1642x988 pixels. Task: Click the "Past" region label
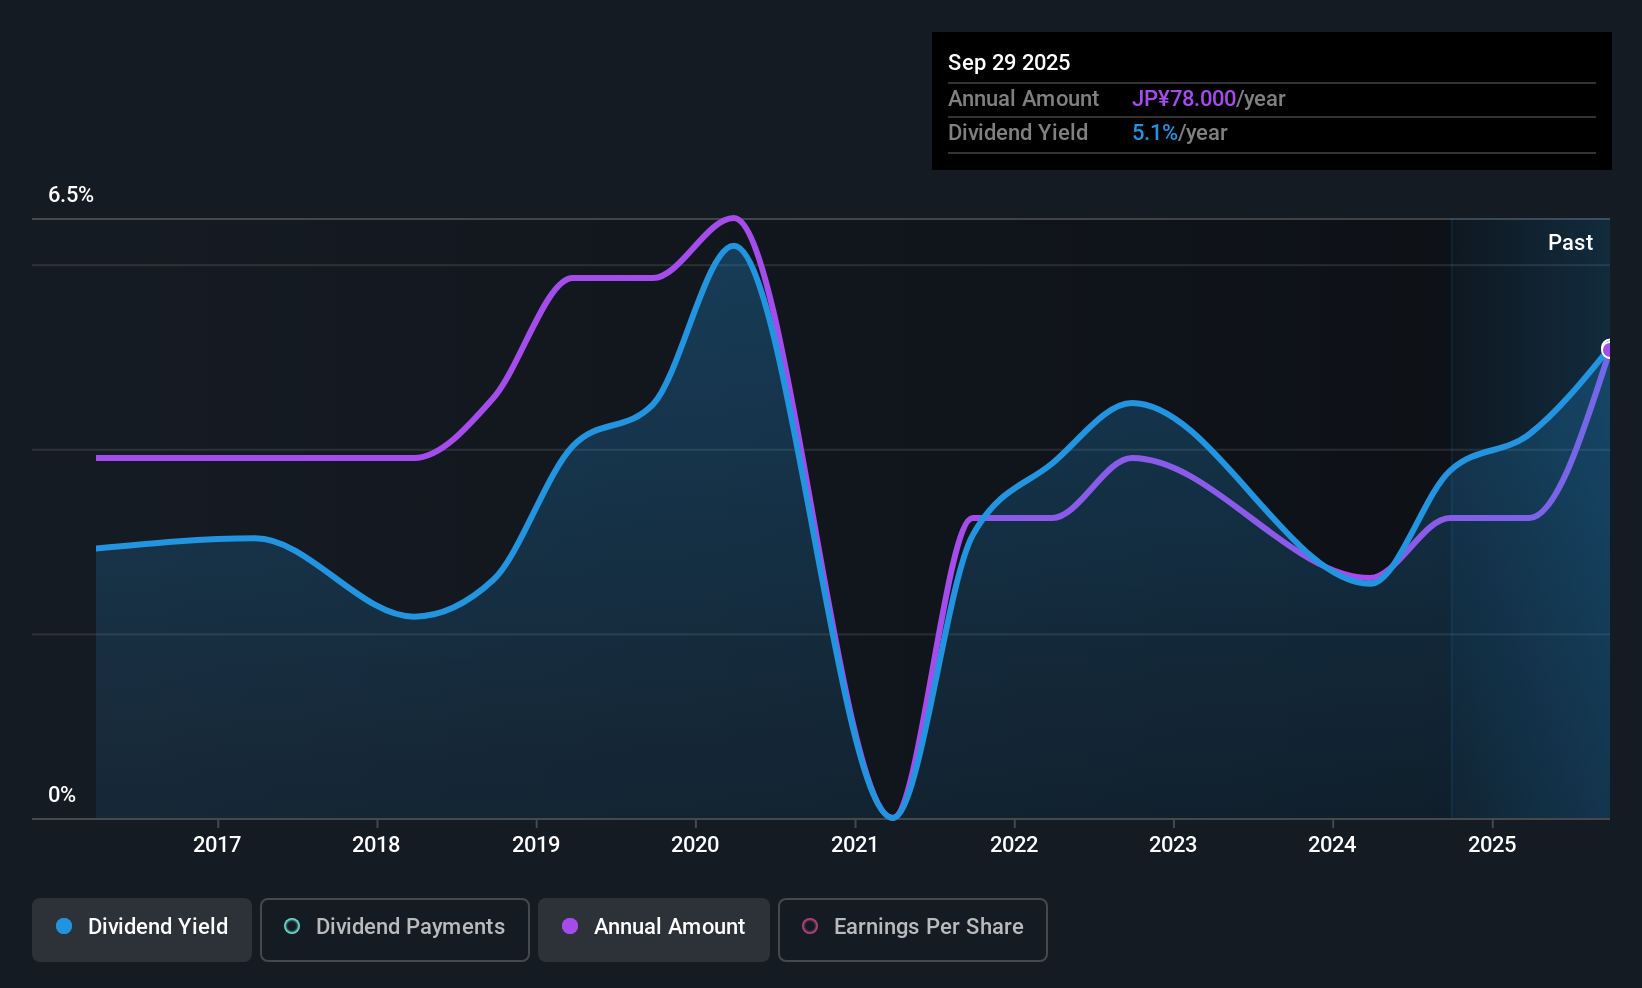click(x=1570, y=243)
